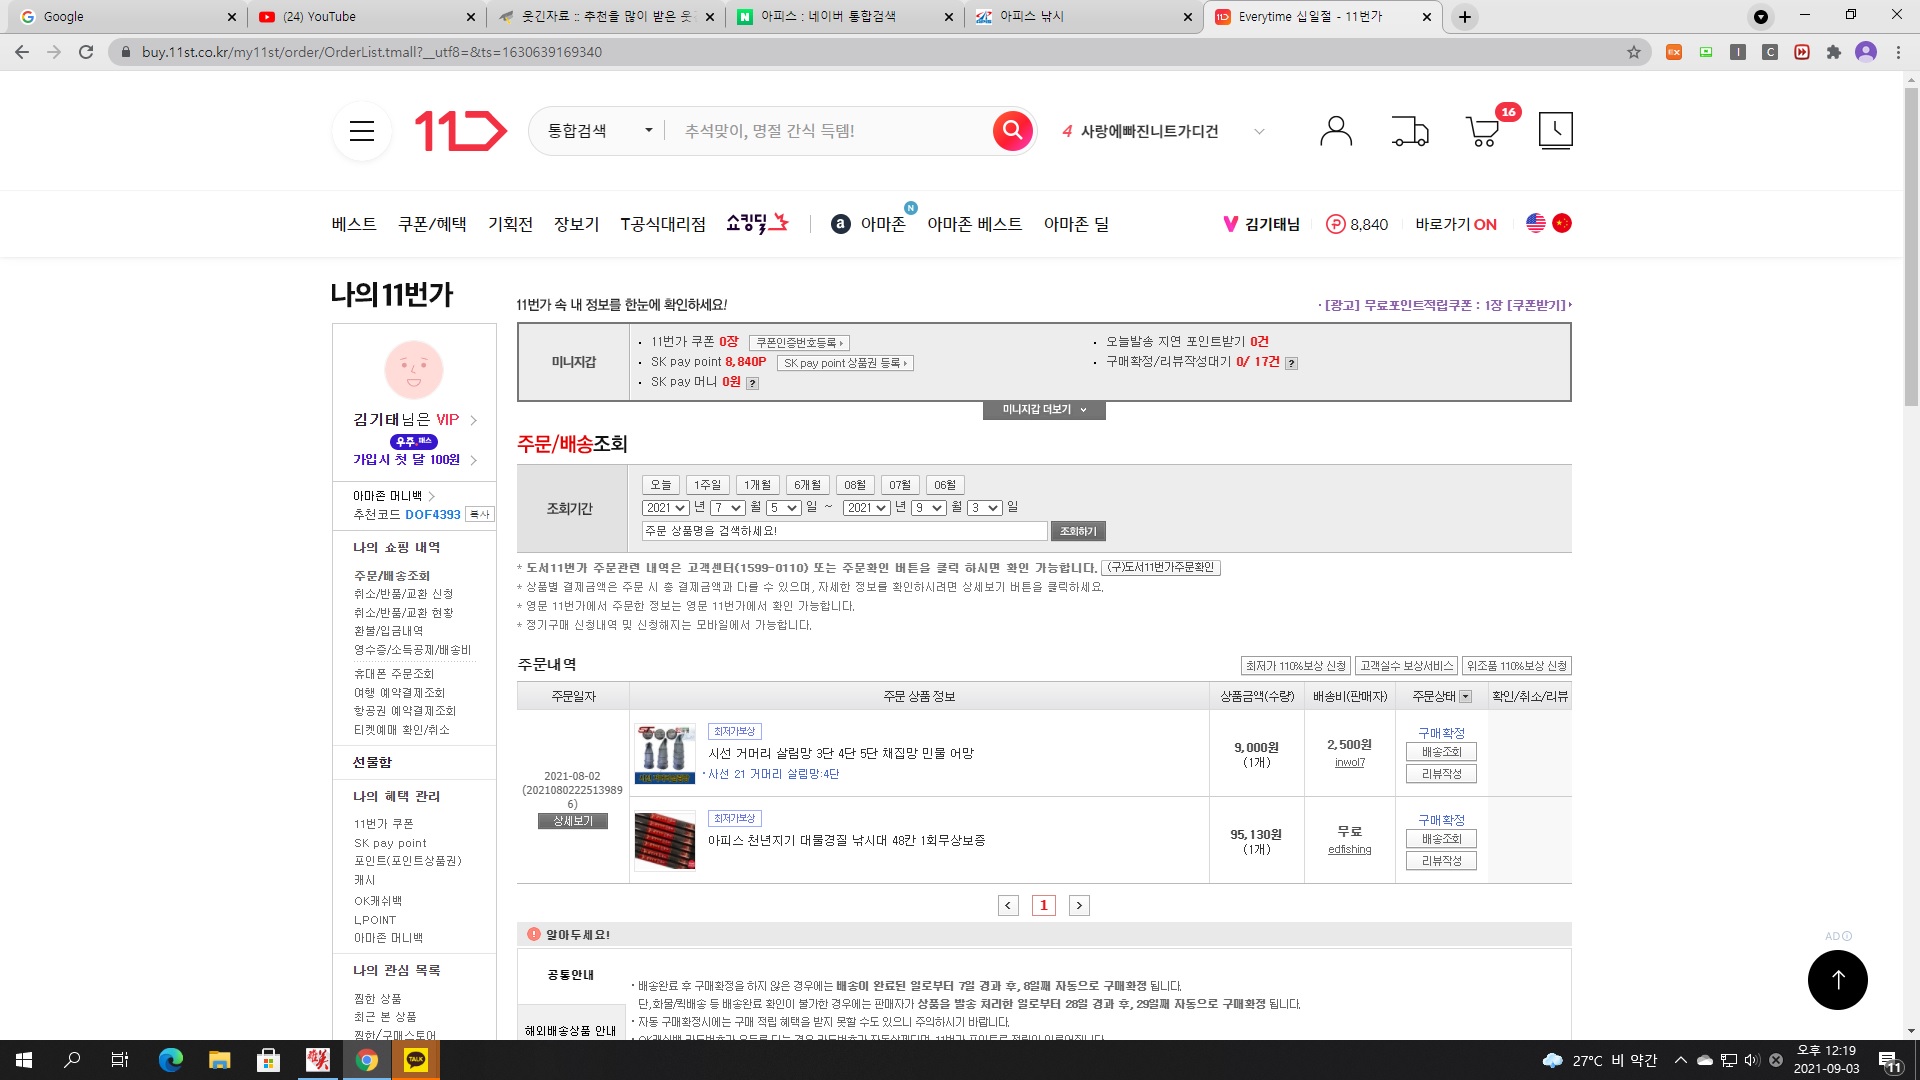The width and height of the screenshot is (1920, 1080).
Task: Open the 아마존 베스트 menu
Action: click(x=974, y=224)
